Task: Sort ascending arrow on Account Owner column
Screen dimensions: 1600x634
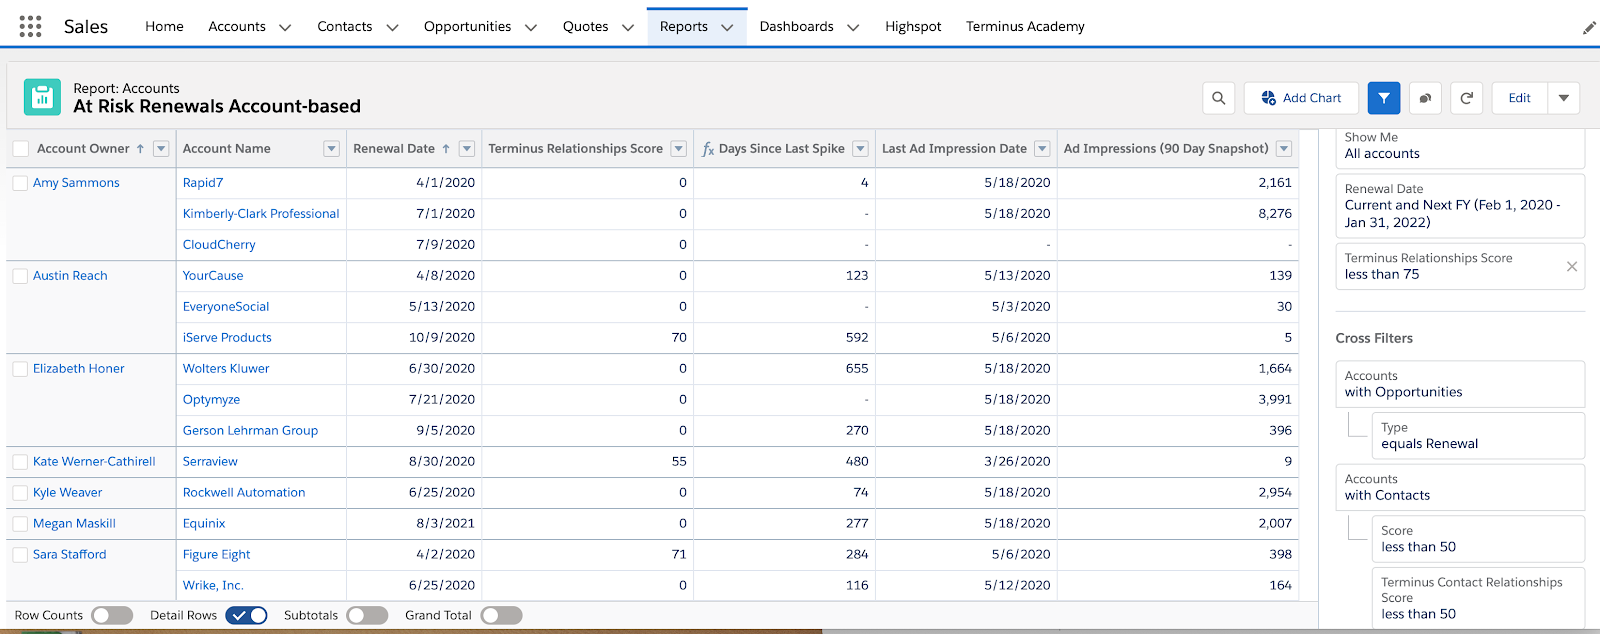Action: click(140, 149)
